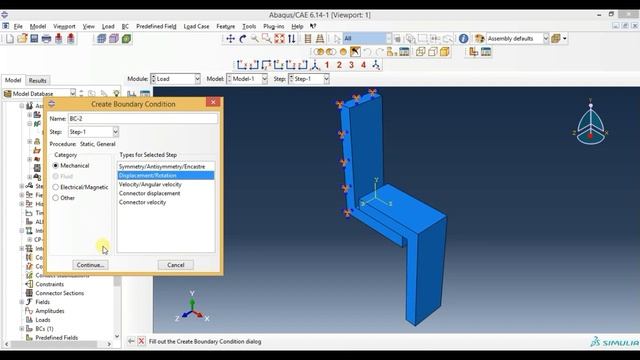Open a model database with the folder icon
This screenshot has width=640, height=360.
point(22,39)
